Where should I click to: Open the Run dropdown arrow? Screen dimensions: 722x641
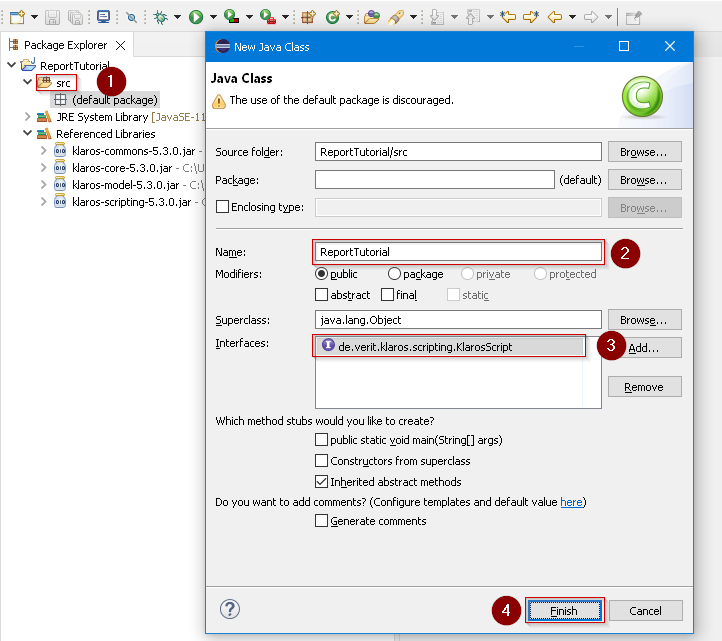[x=213, y=17]
